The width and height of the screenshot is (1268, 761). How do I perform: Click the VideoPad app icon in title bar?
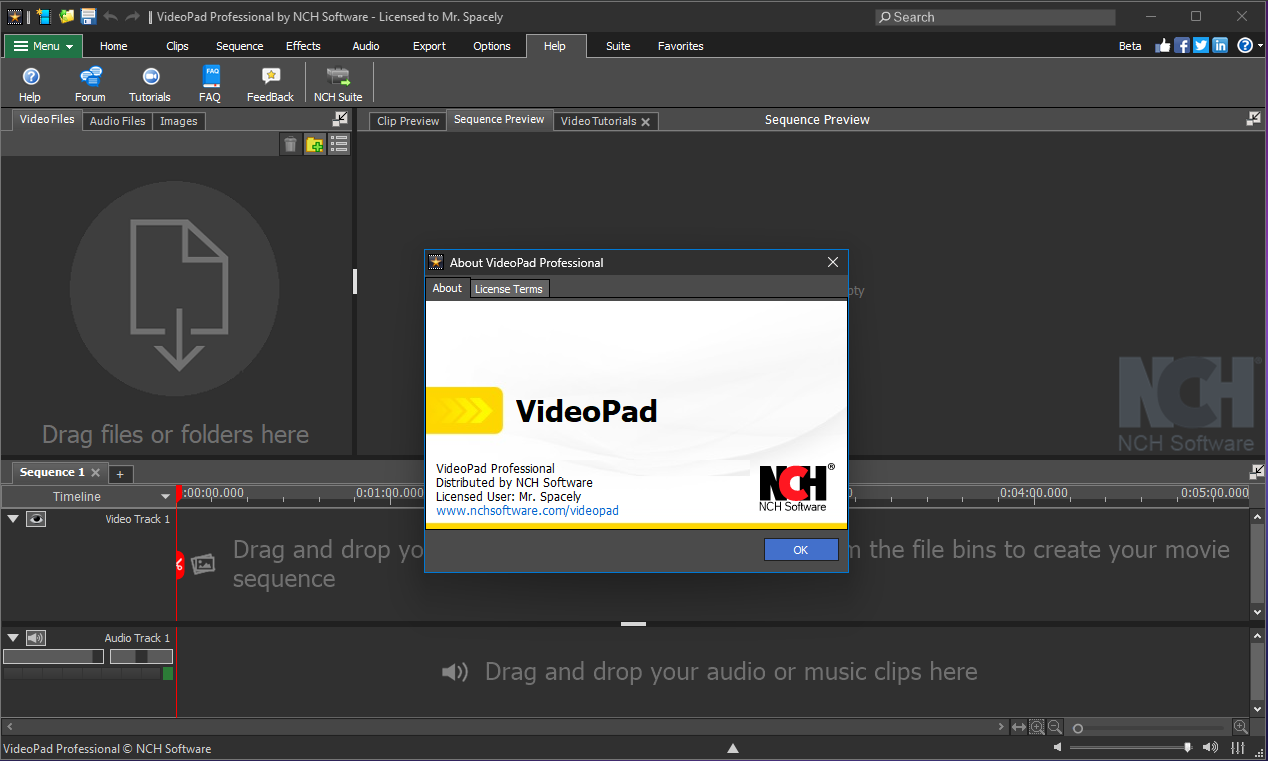pyautogui.click(x=14, y=16)
